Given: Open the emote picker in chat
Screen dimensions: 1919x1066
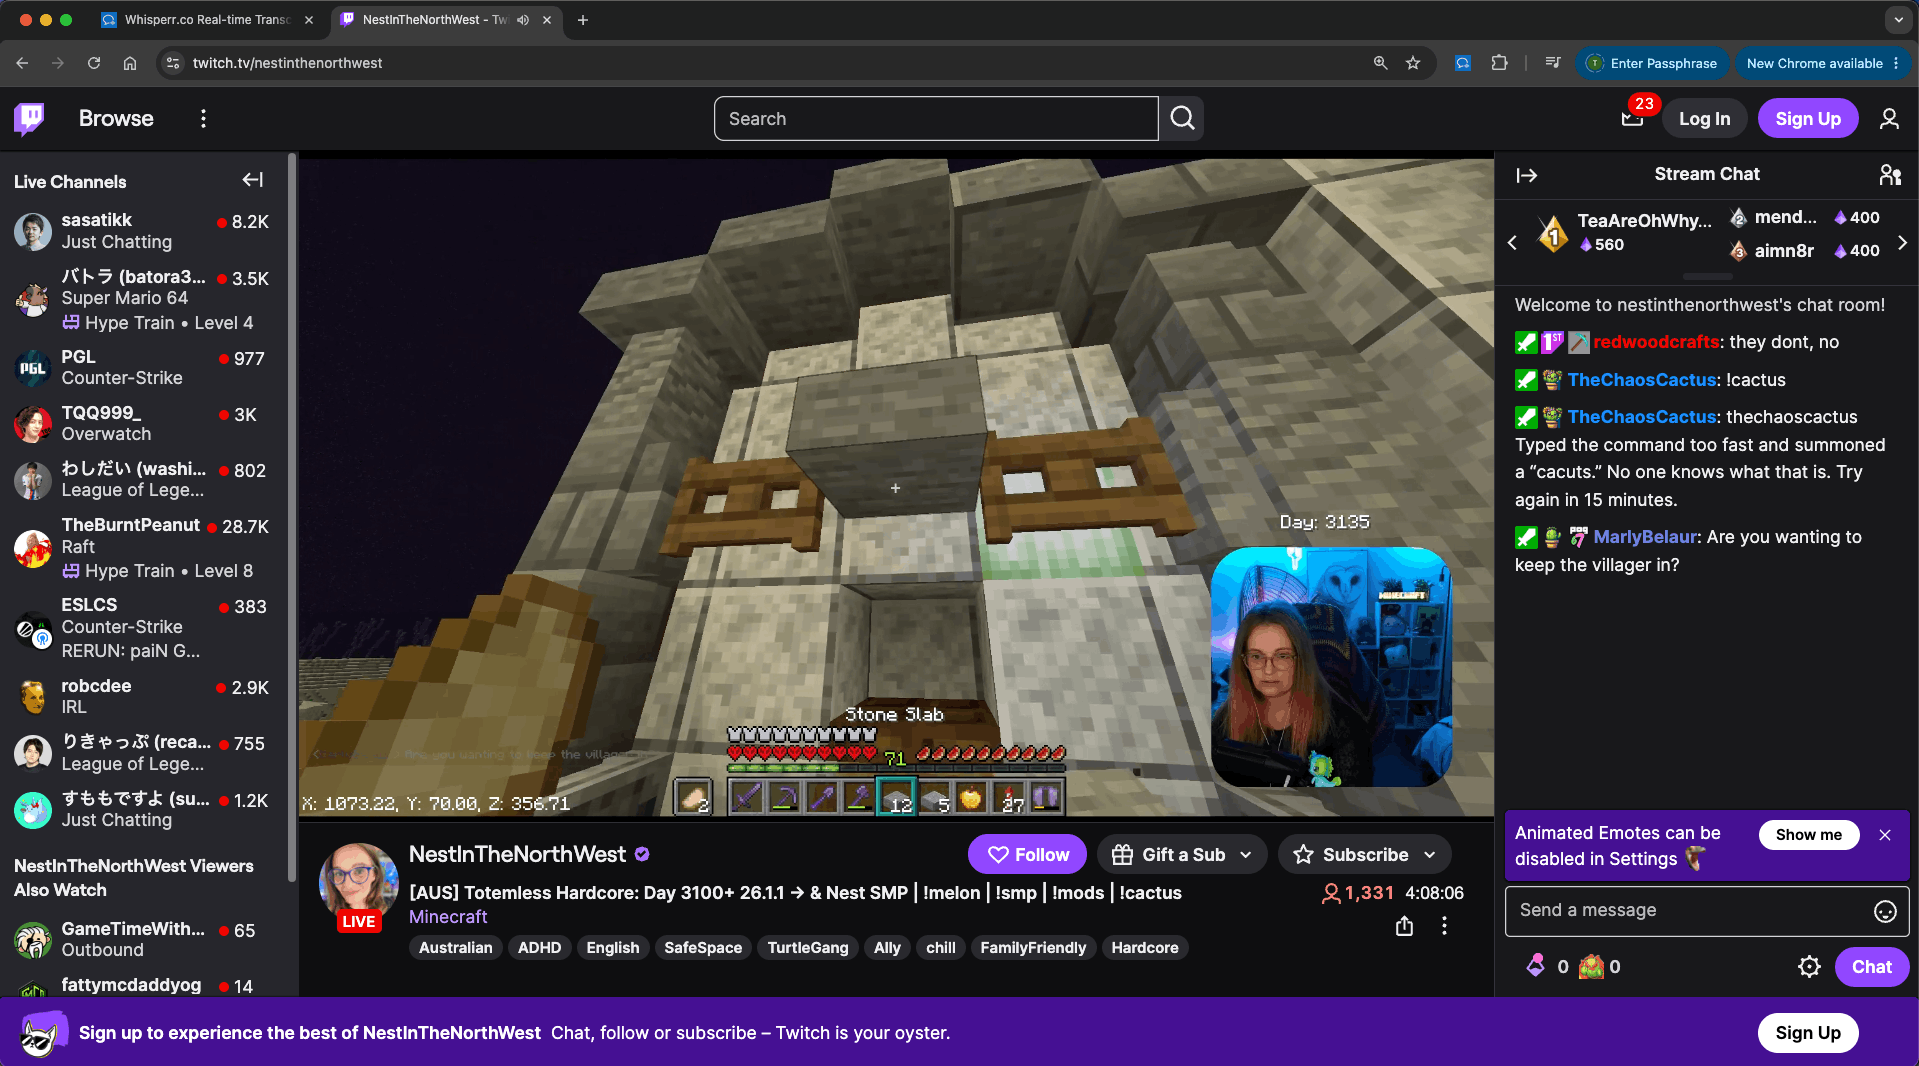Looking at the screenshot, I should pyautogui.click(x=1885, y=911).
